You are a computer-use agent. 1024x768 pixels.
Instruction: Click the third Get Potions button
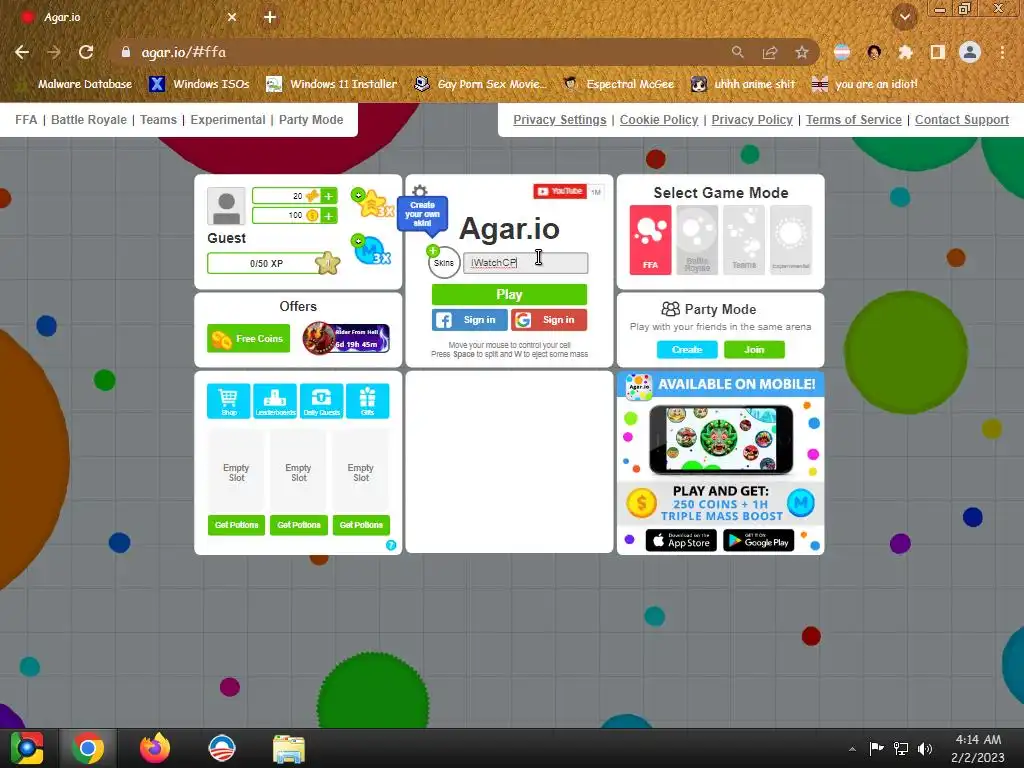361,525
